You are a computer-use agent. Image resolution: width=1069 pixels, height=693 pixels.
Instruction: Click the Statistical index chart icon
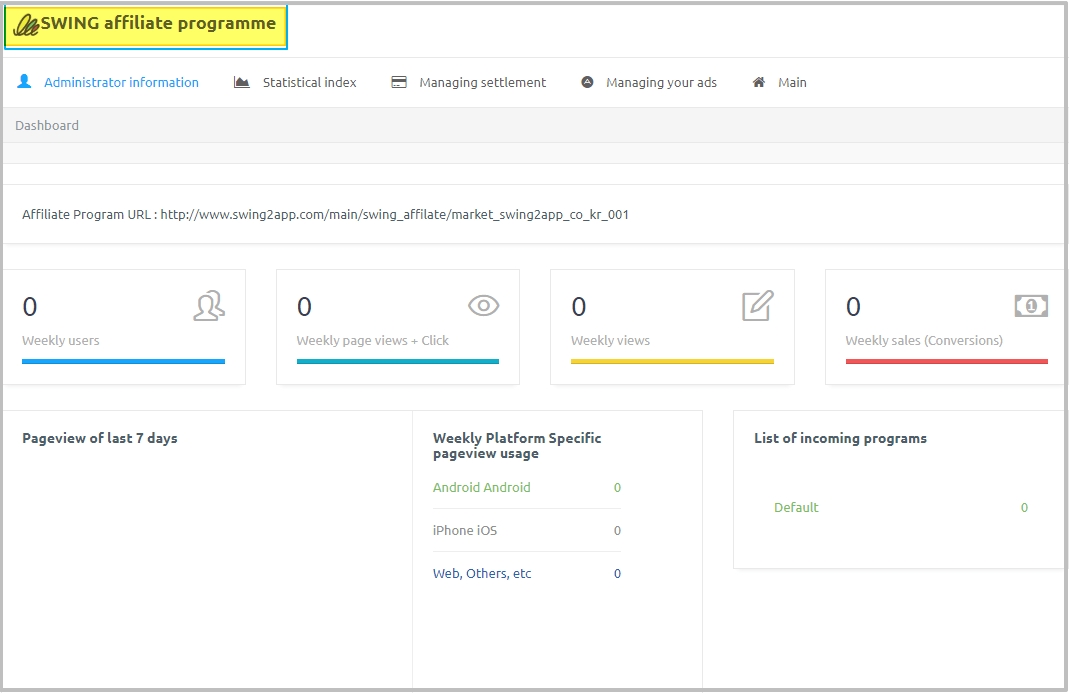click(x=241, y=82)
